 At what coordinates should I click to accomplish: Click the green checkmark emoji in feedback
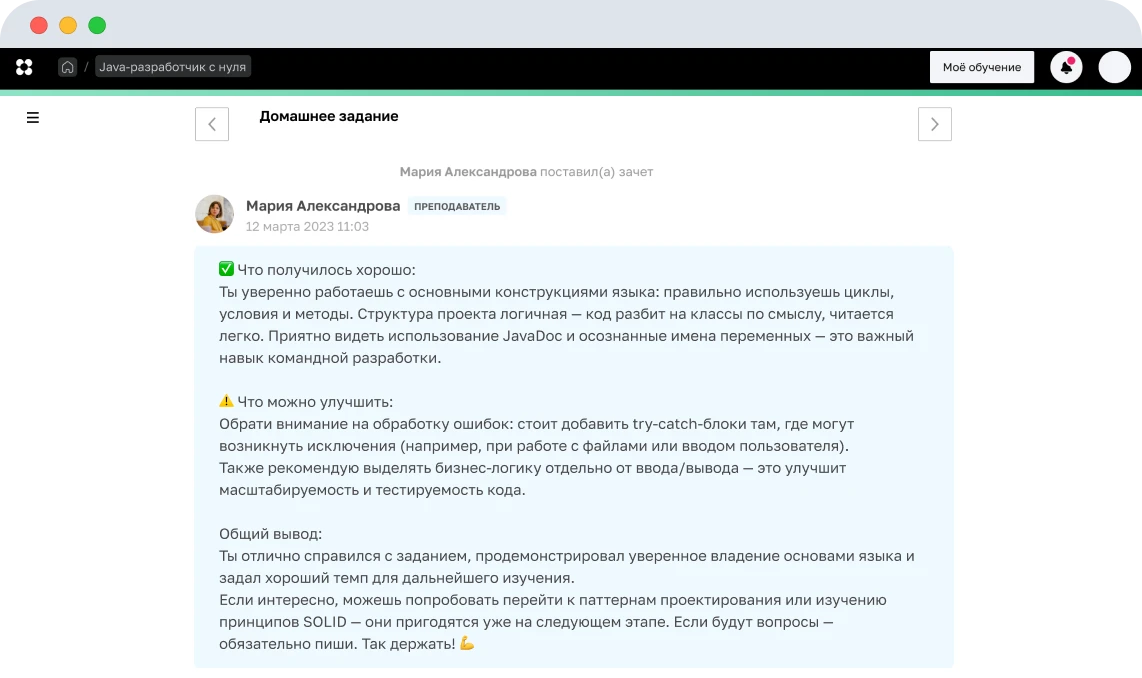point(226,270)
